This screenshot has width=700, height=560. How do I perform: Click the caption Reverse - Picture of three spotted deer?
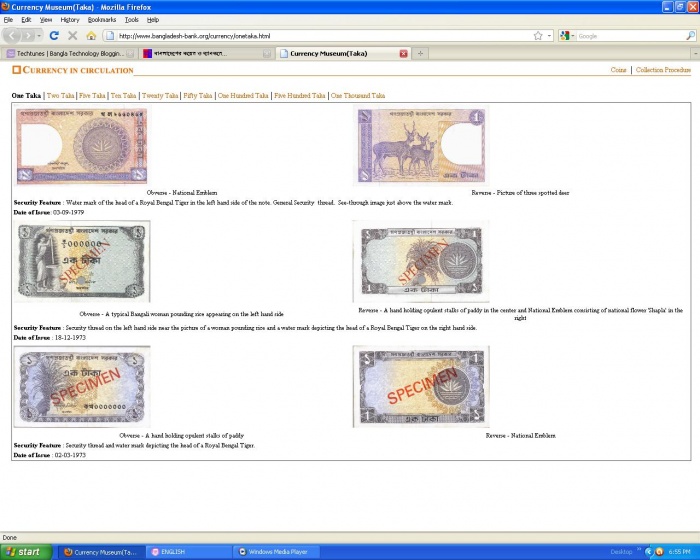pos(520,193)
